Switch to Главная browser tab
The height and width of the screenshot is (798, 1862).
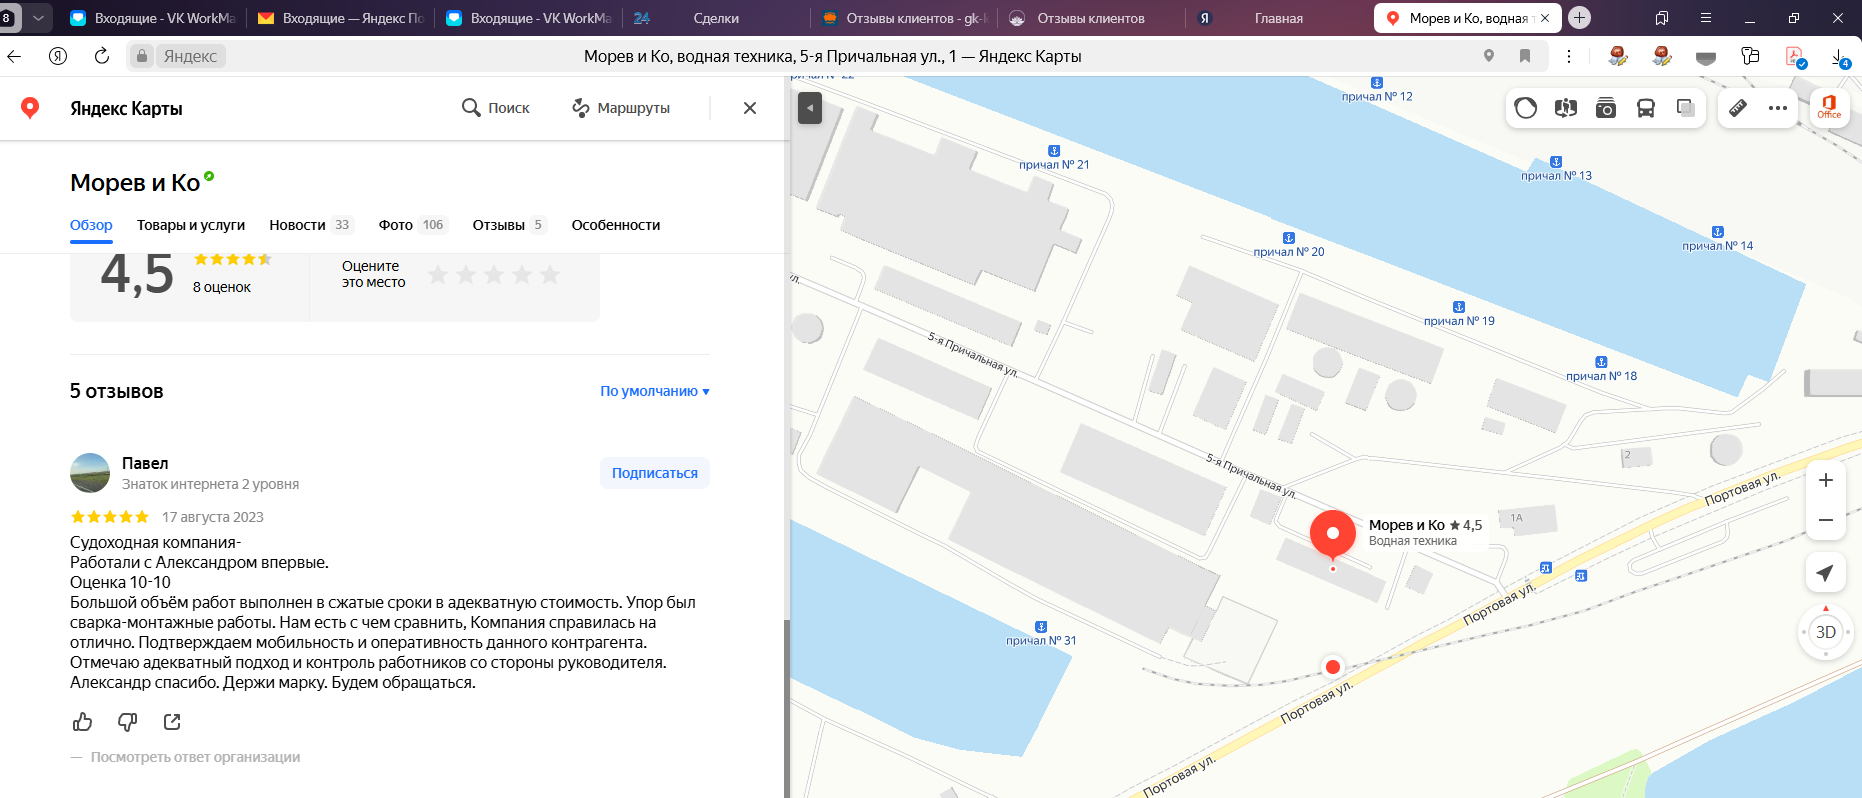(1278, 18)
